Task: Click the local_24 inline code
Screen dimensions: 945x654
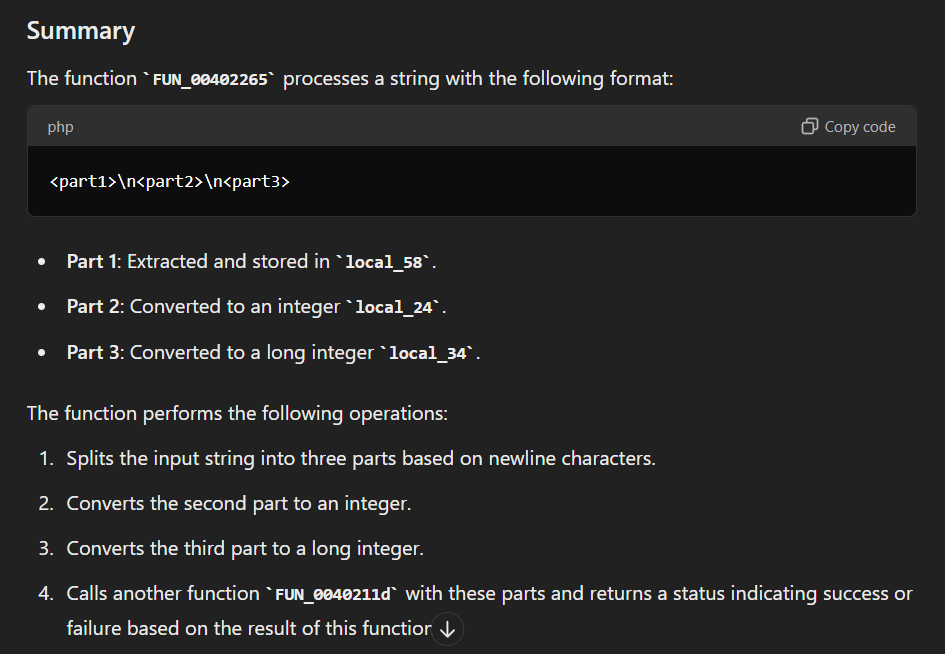Action: coord(395,307)
